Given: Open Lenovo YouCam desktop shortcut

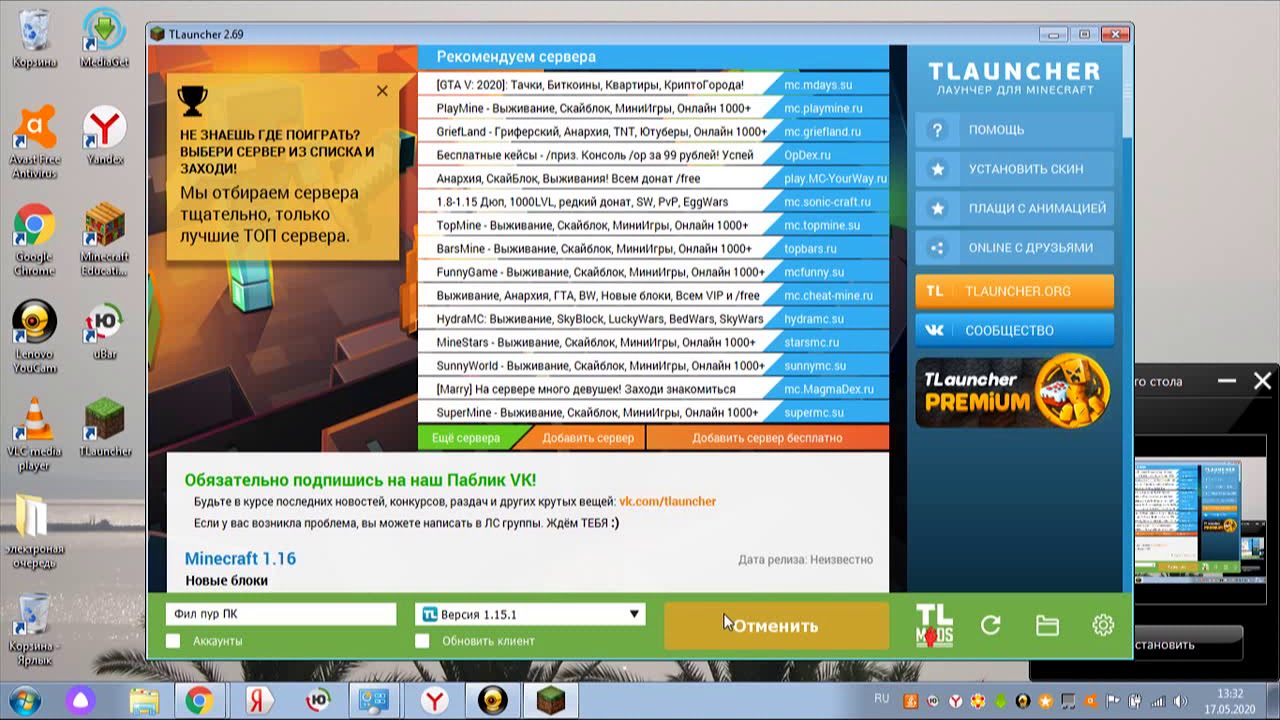Looking at the screenshot, I should (x=34, y=337).
